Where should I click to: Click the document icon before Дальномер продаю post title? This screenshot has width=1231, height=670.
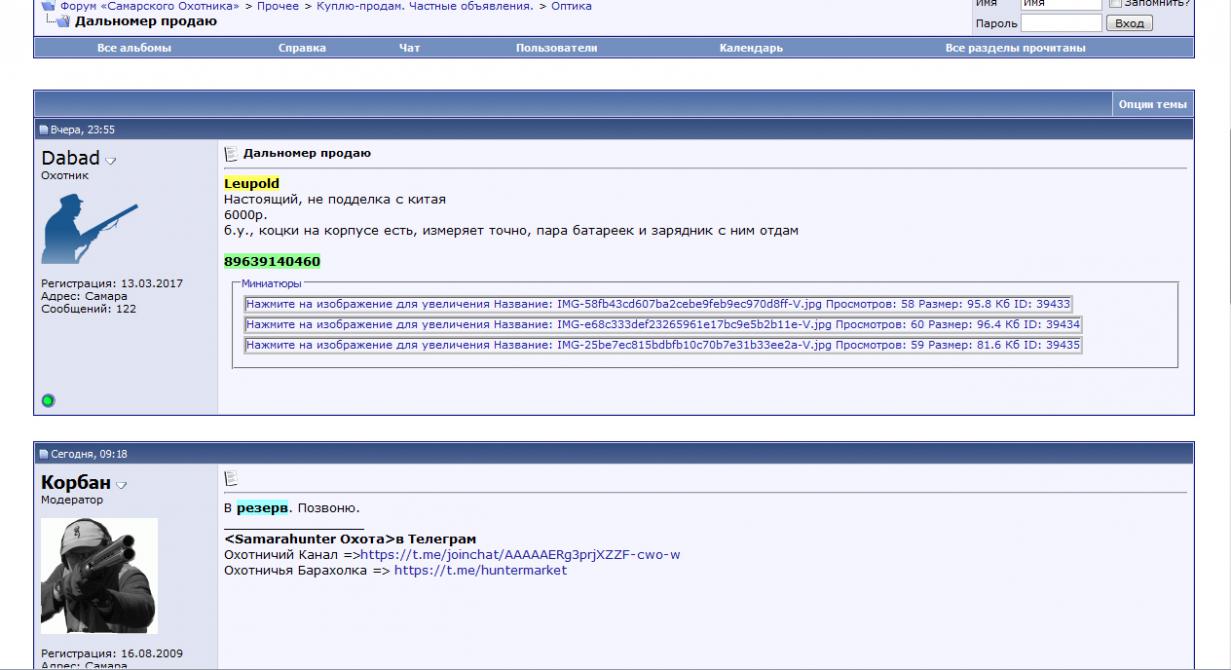(230, 154)
